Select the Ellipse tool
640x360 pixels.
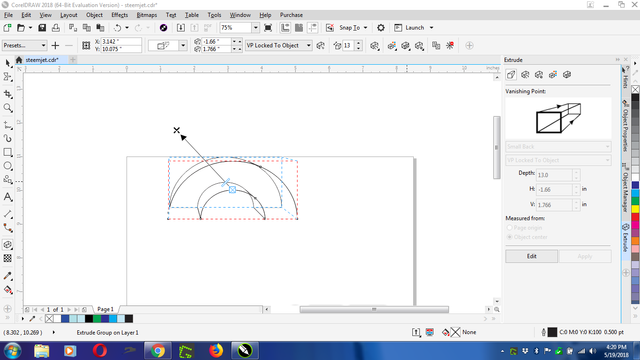pyautogui.click(x=8, y=166)
